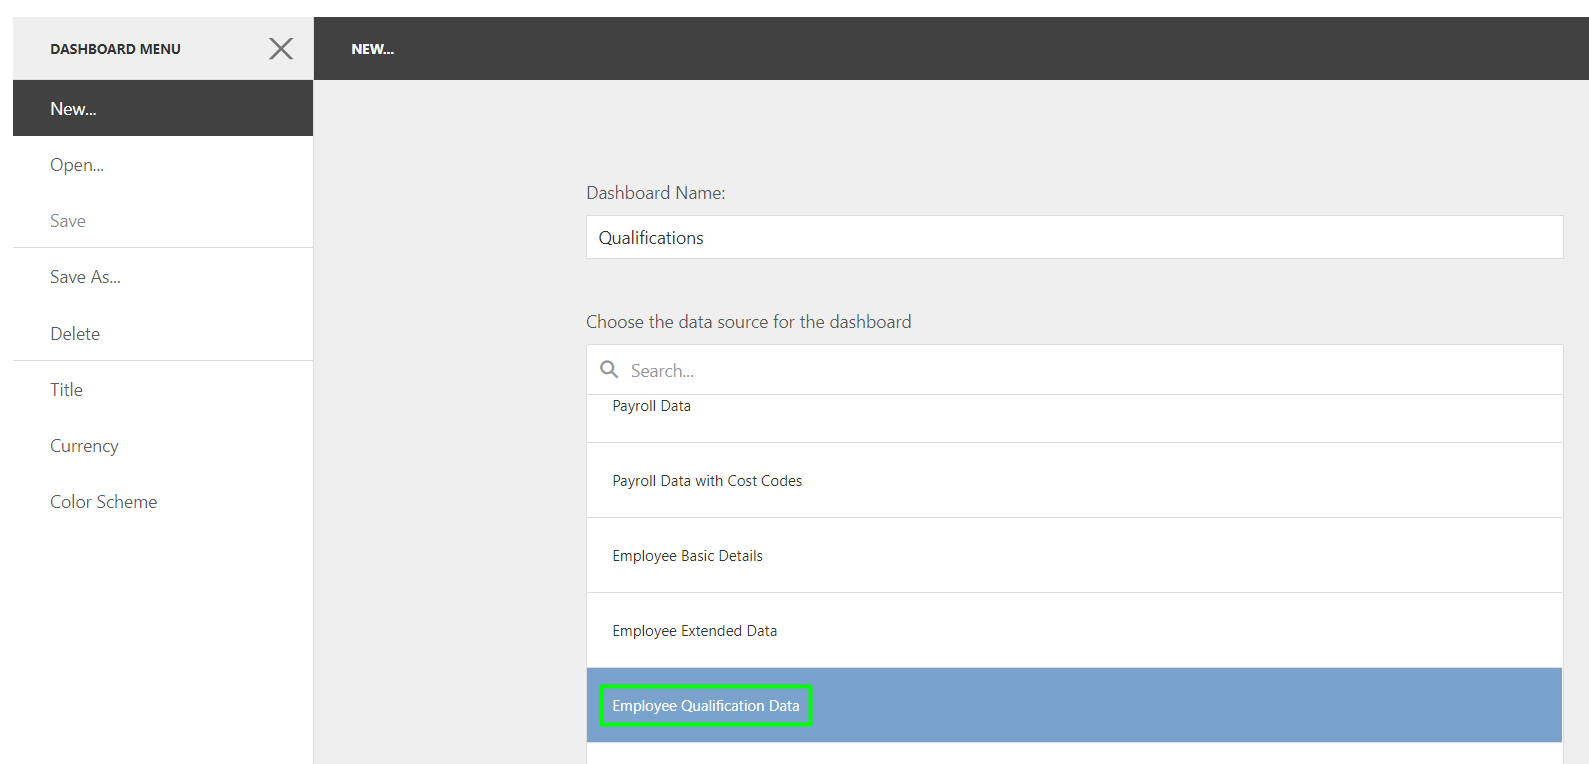The width and height of the screenshot is (1589, 764).
Task: Select New... in the dashboard menu
Action: (x=163, y=108)
